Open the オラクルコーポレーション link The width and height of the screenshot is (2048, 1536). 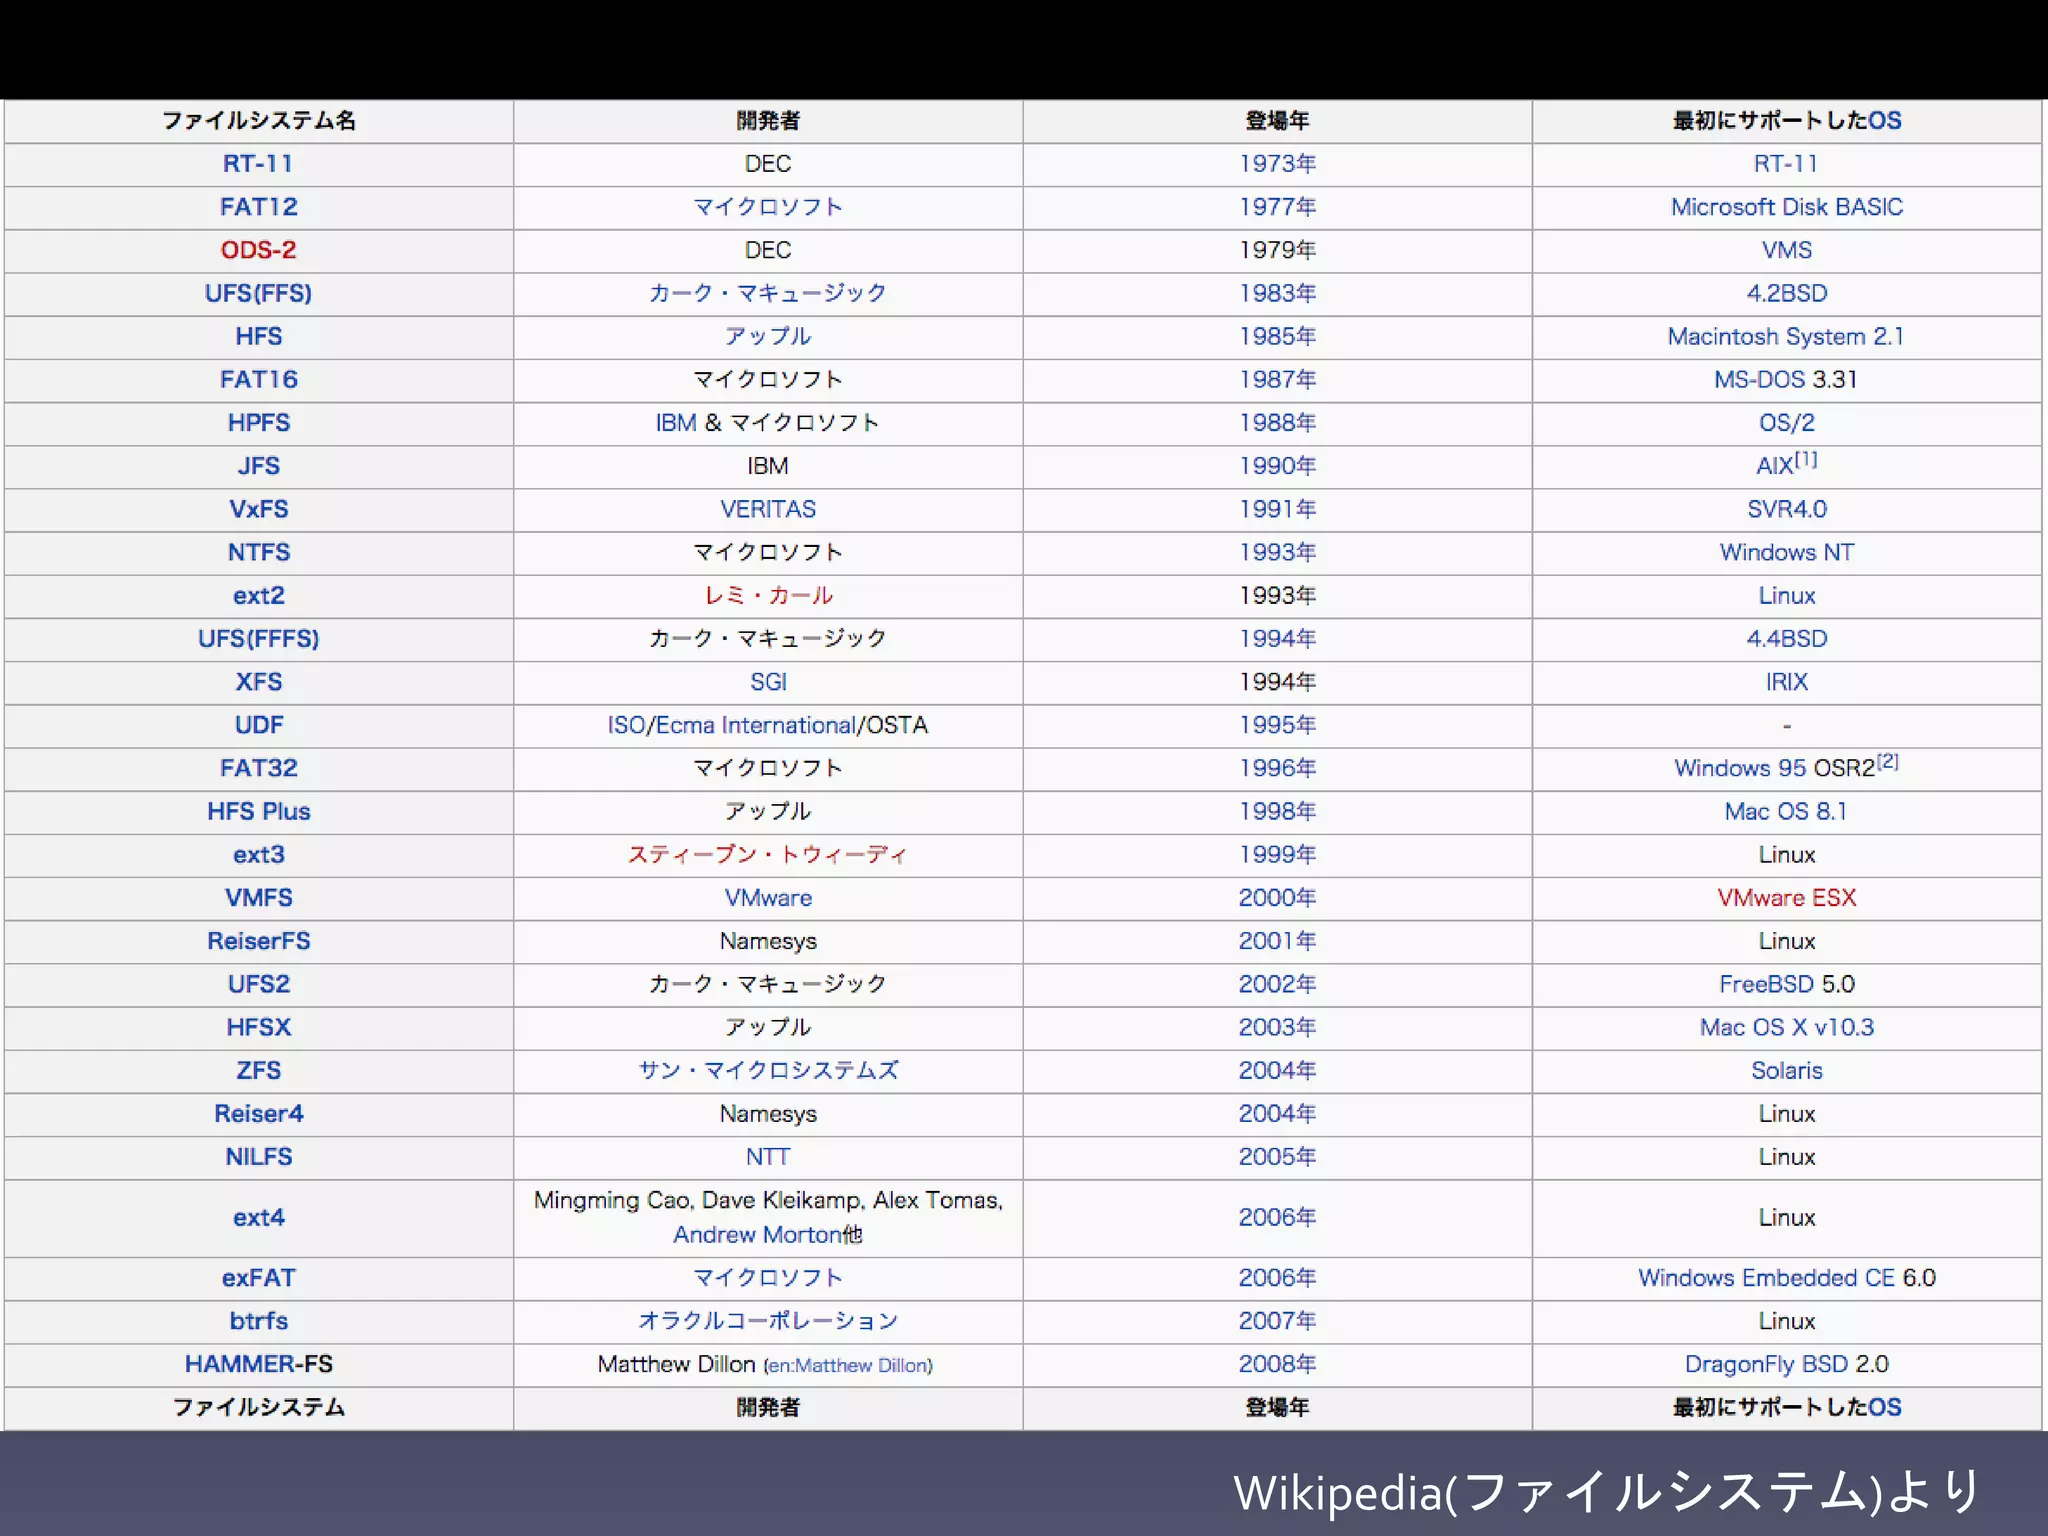pyautogui.click(x=767, y=1320)
